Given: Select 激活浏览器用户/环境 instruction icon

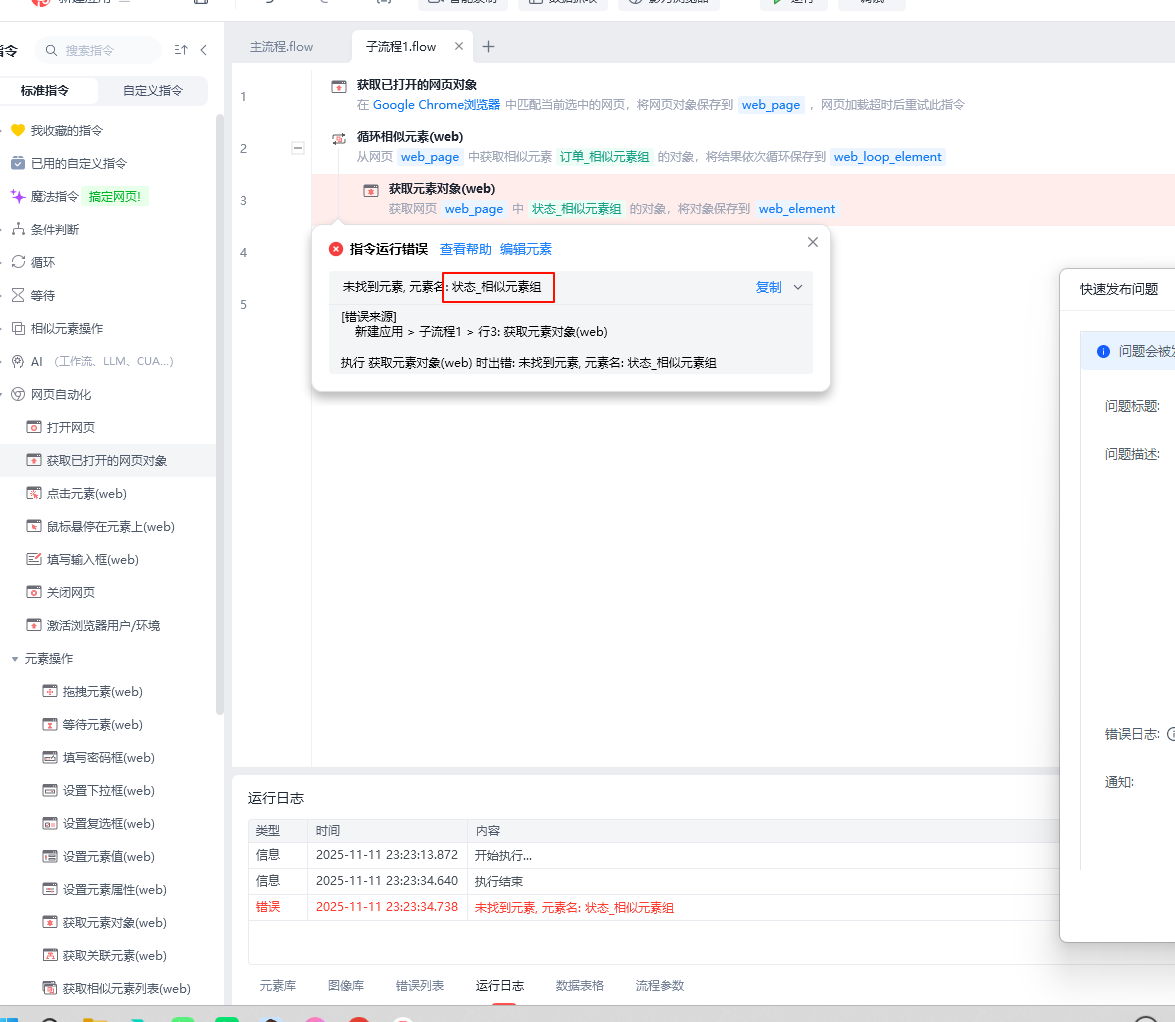Looking at the screenshot, I should point(34,625).
